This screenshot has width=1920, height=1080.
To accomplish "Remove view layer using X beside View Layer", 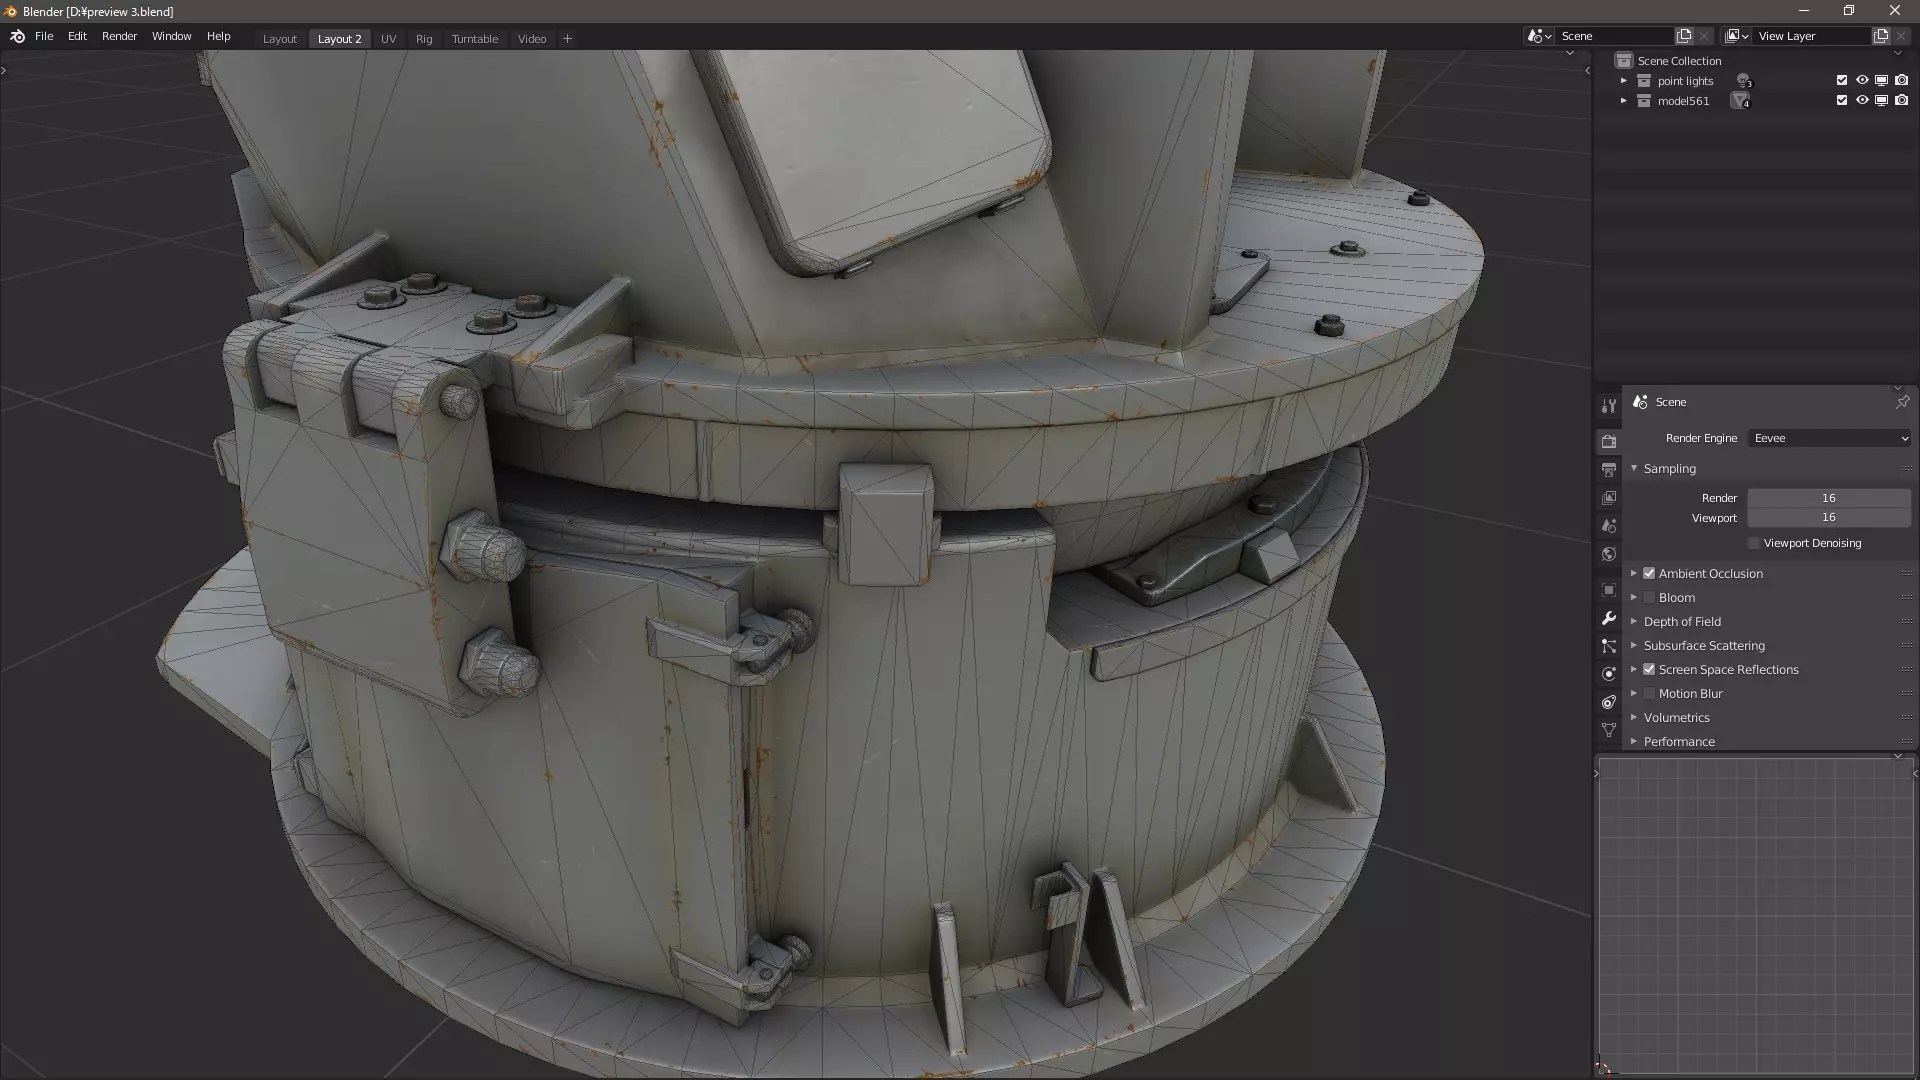I will [1901, 36].
